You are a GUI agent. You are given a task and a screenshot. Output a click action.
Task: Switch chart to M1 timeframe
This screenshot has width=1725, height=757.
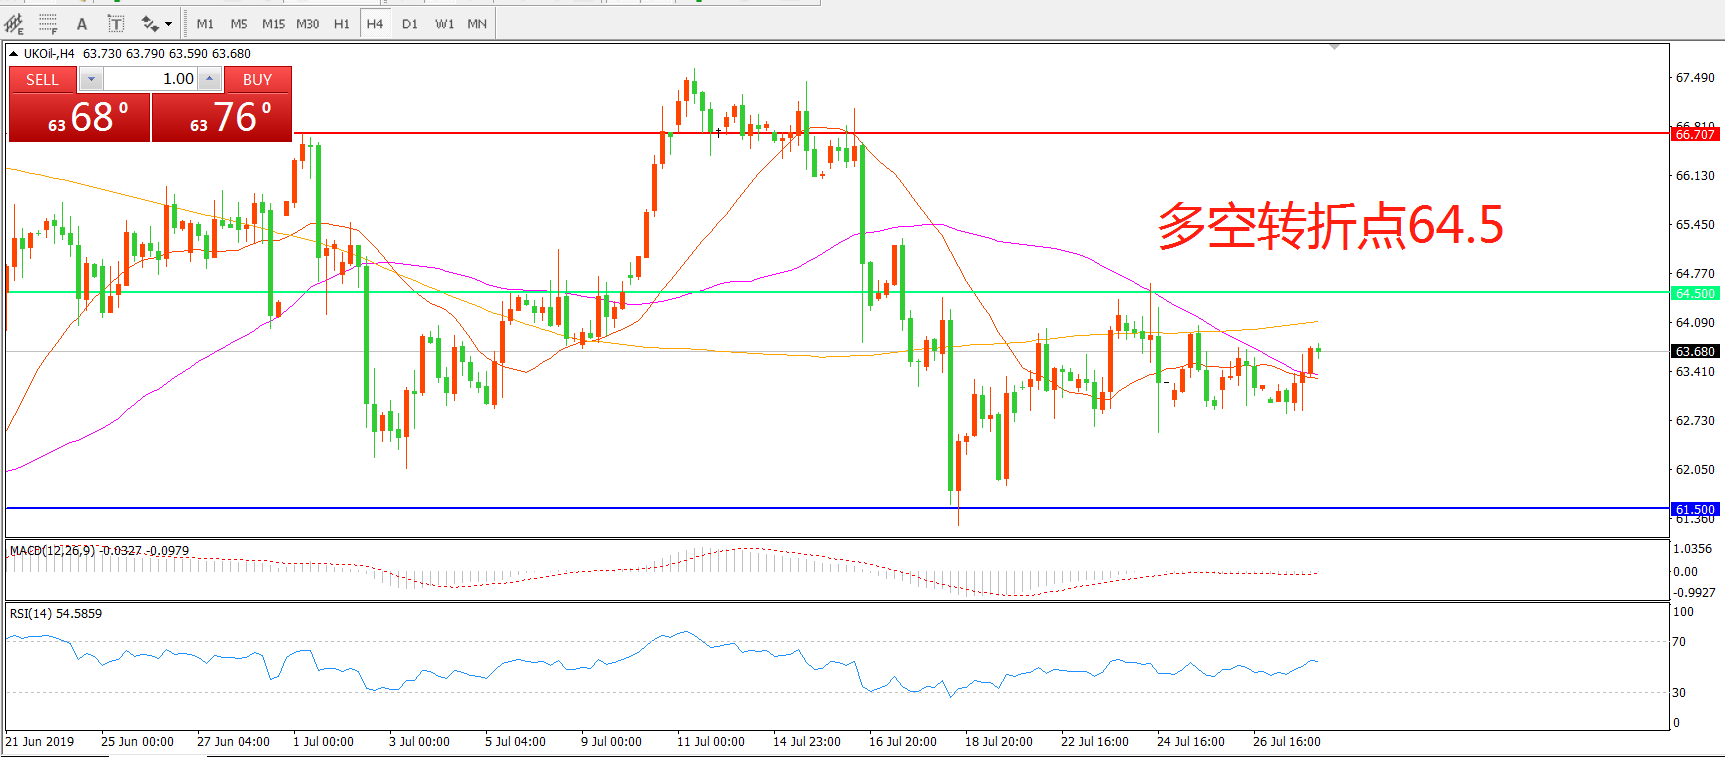pos(205,24)
